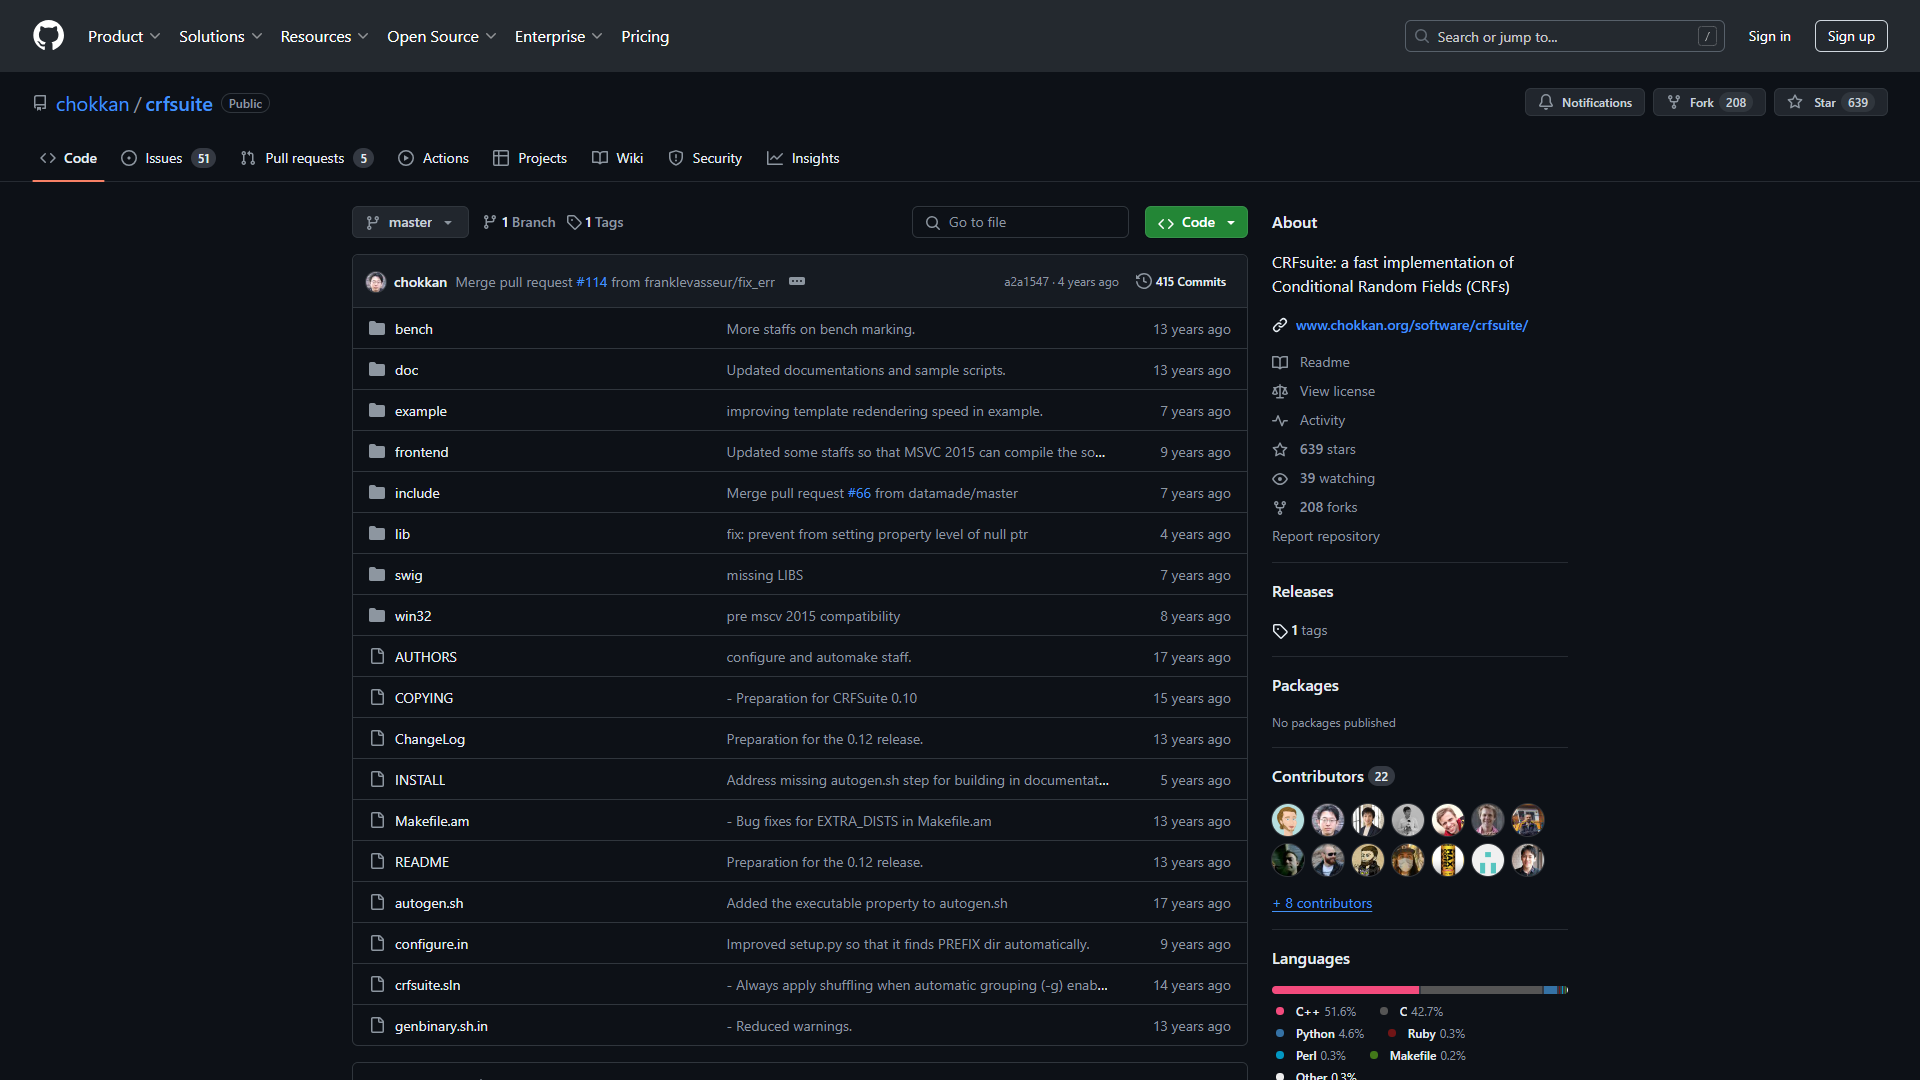The width and height of the screenshot is (1920, 1080).
Task: Open commit history via the clock icon
Action: [x=1144, y=281]
